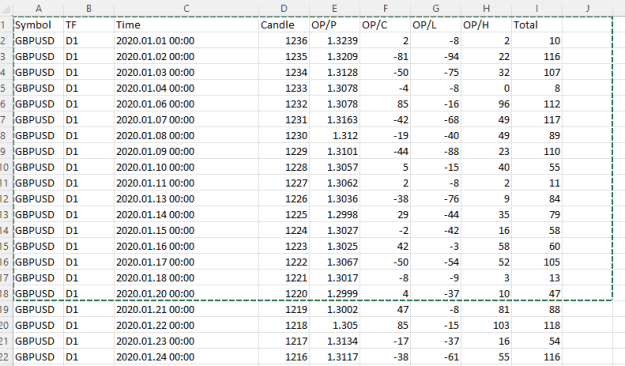Select row 5 header
This screenshot has height=366, width=625.
click(x=5, y=88)
